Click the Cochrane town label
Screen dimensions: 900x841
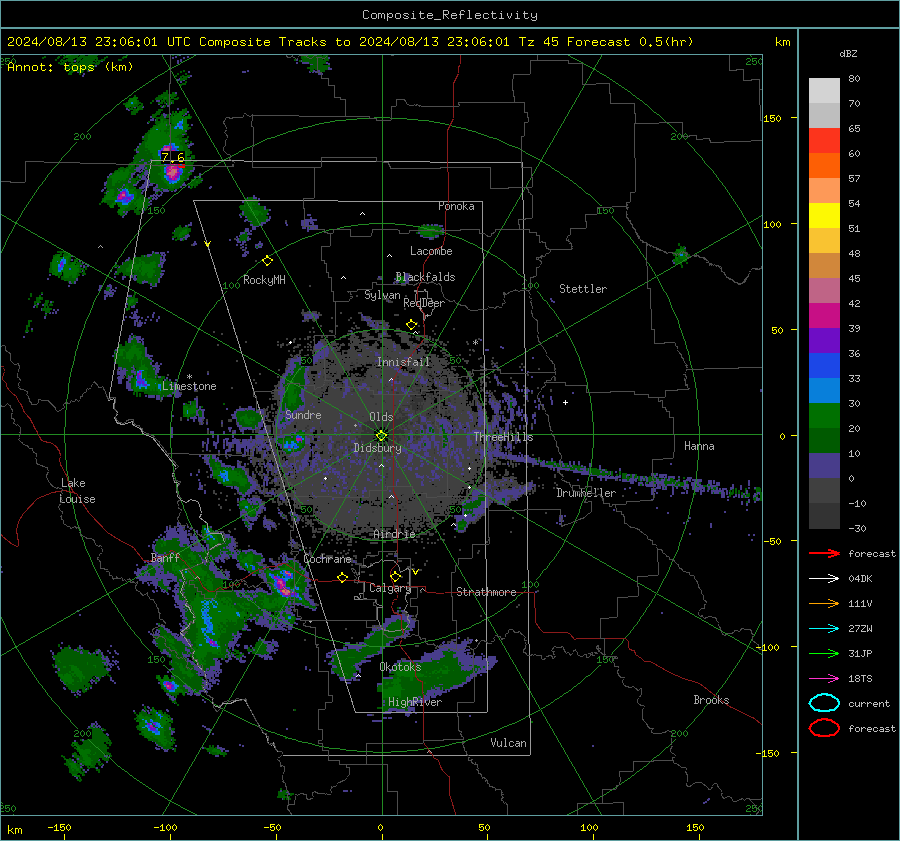tap(327, 559)
